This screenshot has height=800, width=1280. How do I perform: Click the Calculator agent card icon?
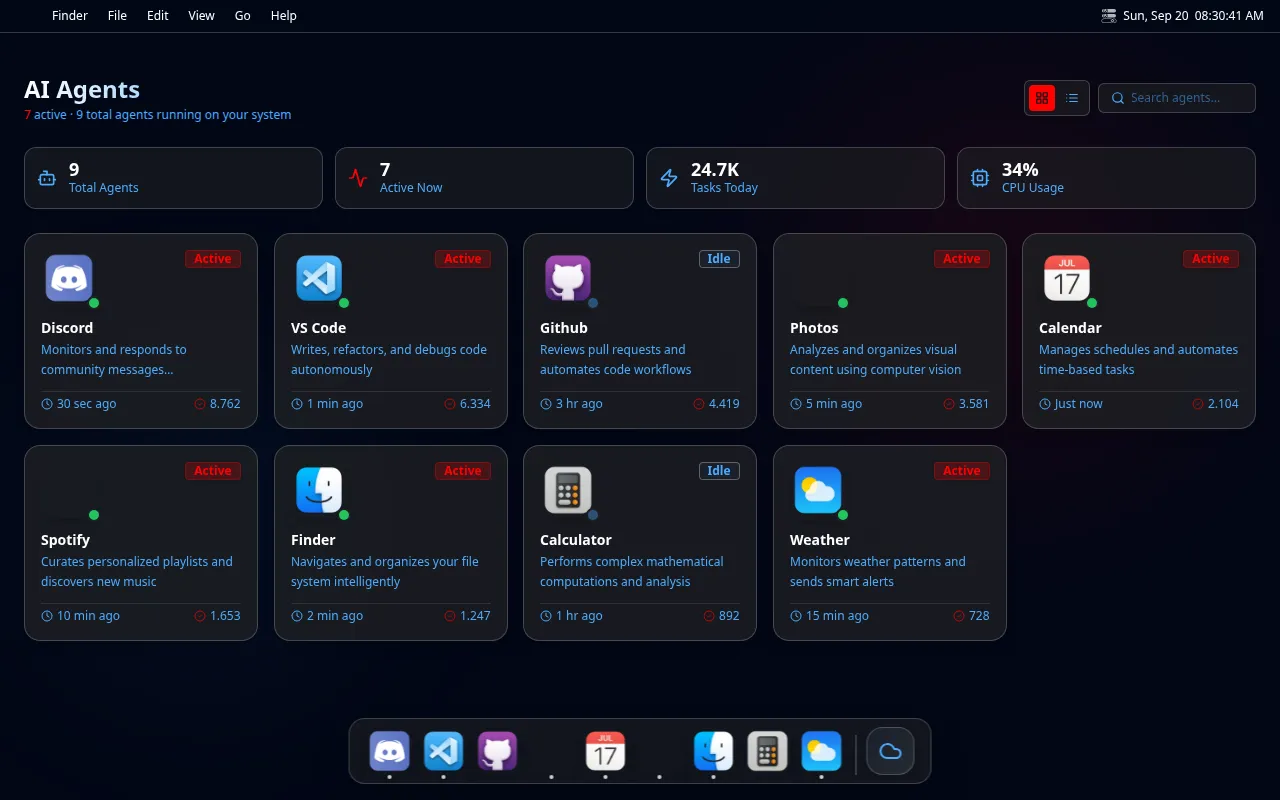pyautogui.click(x=568, y=490)
